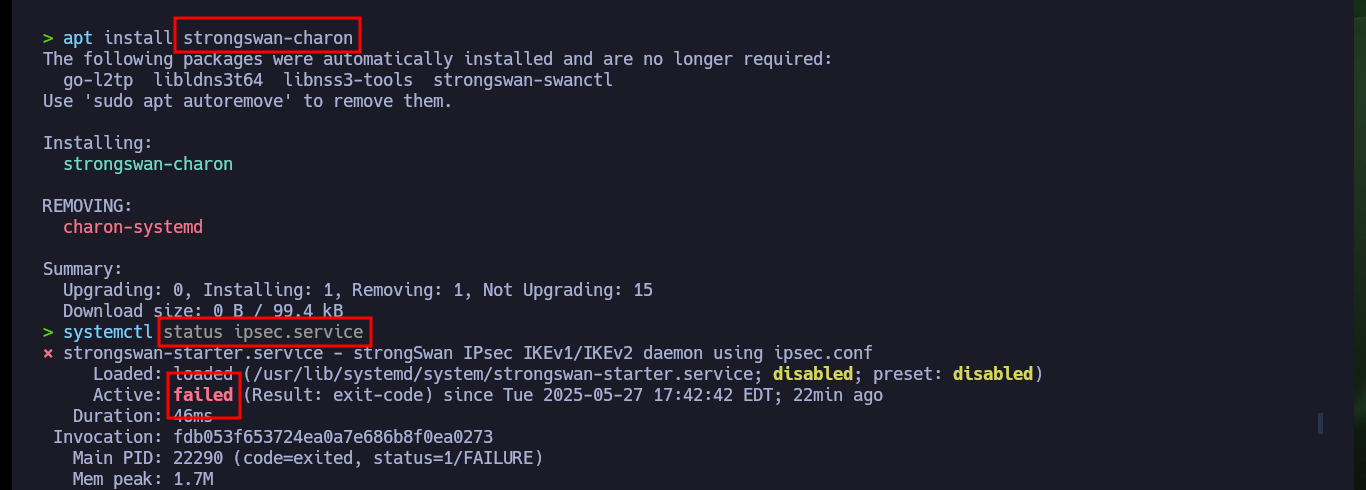1366x490 pixels.
Task: Click the Main PID 22290 value
Action: [x=198, y=458]
